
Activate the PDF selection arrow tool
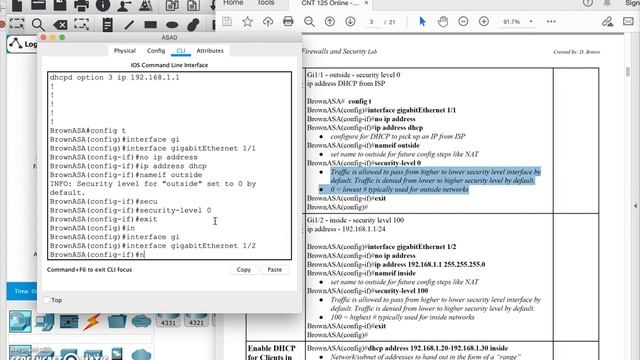(422, 21)
